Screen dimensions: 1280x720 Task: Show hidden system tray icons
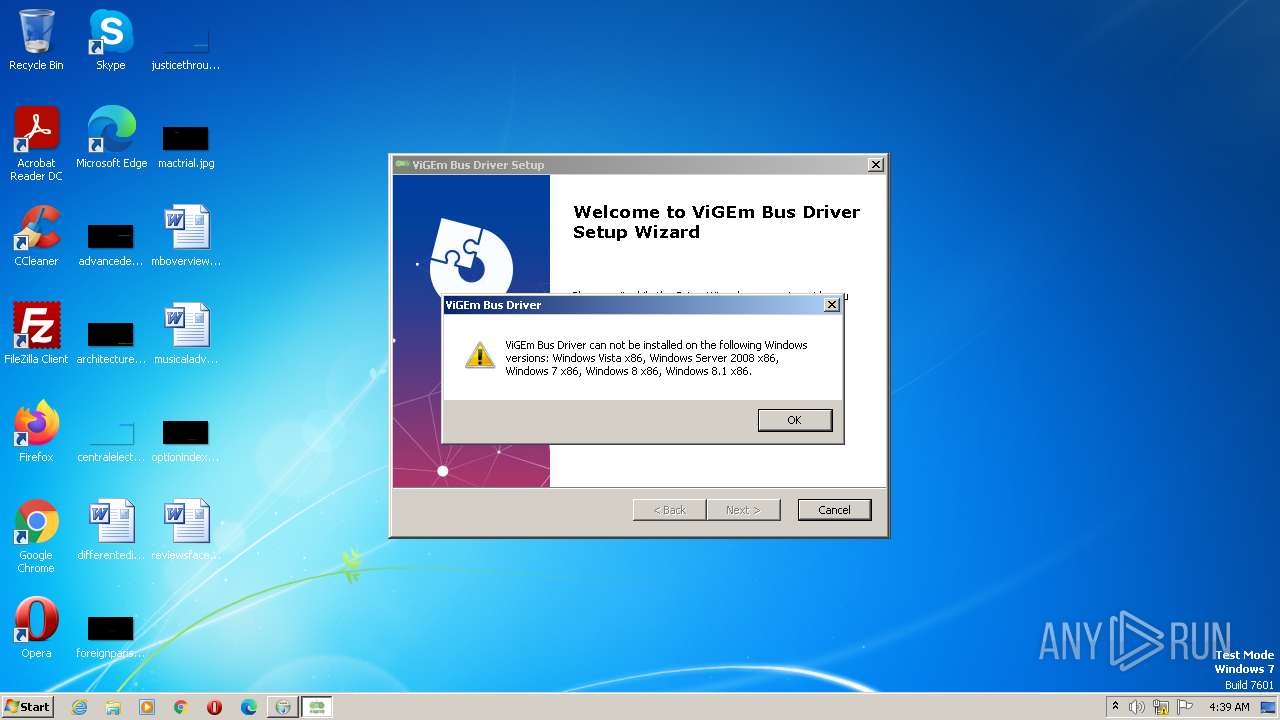click(x=1116, y=706)
